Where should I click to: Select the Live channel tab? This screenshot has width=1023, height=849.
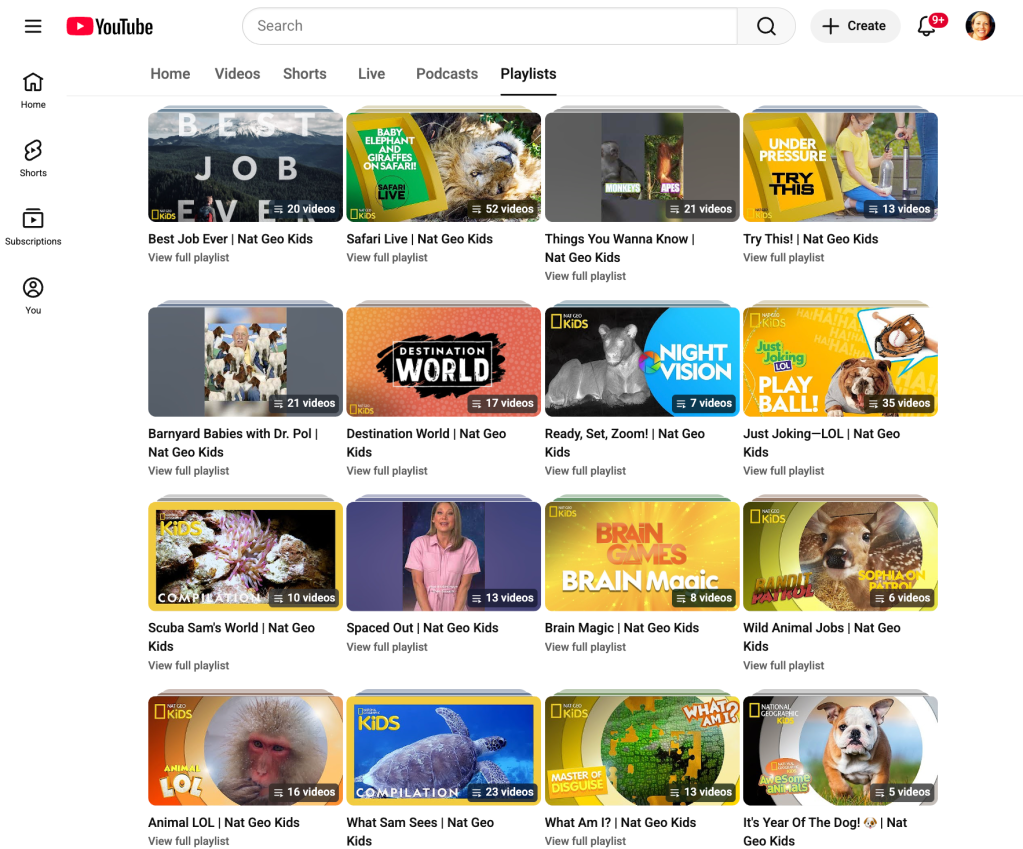pos(371,74)
